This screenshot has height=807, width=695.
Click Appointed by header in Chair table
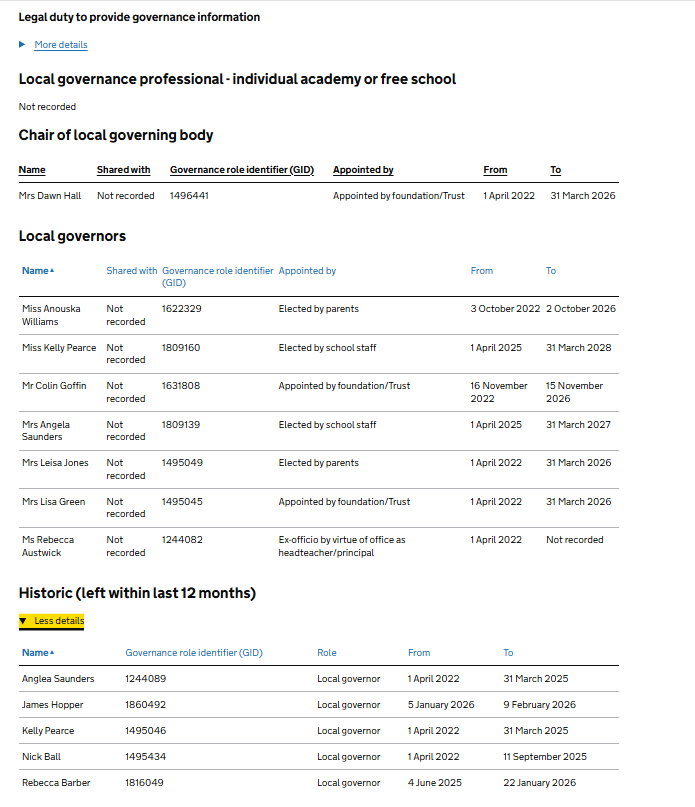363,170
